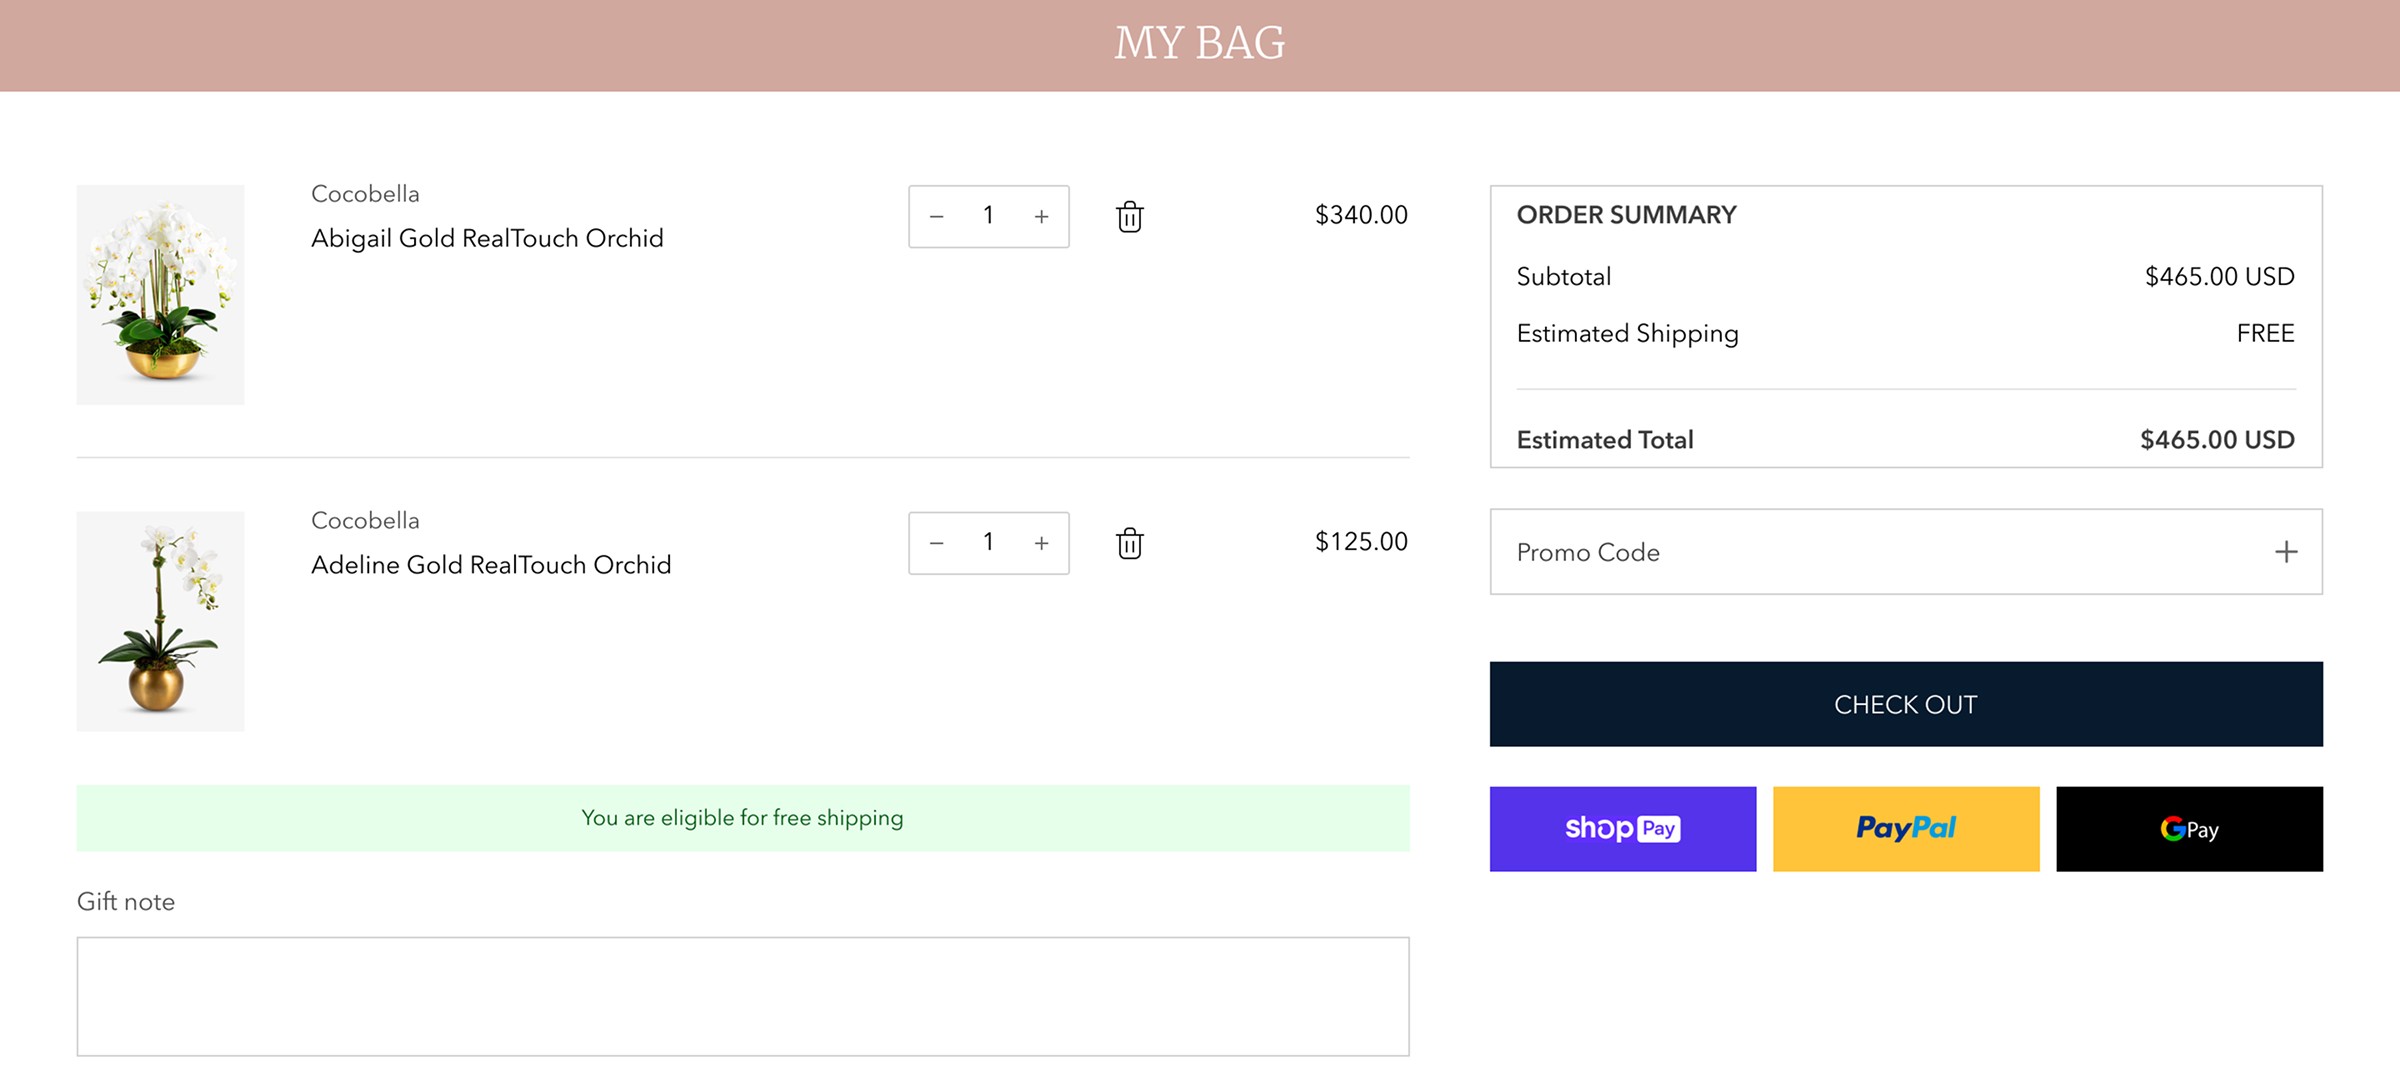The width and height of the screenshot is (2400, 1085).
Task: Pay with Google Pay button
Action: coord(2189,829)
